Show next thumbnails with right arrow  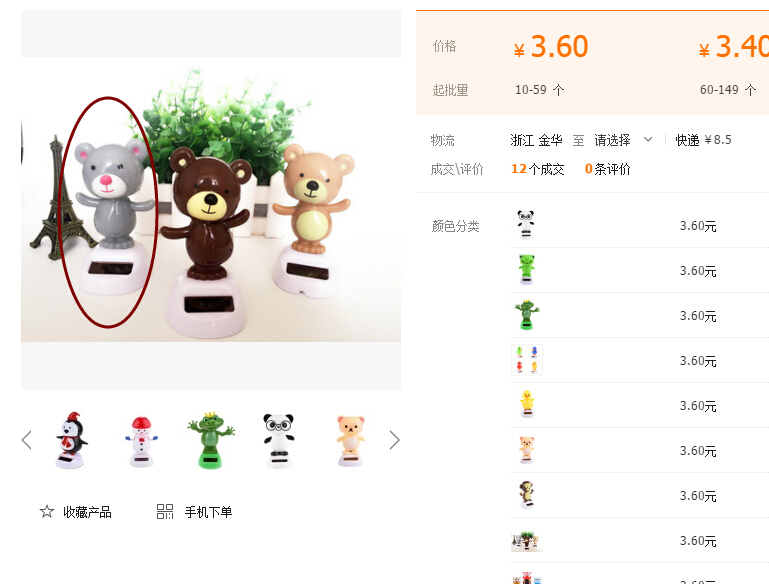(x=395, y=440)
